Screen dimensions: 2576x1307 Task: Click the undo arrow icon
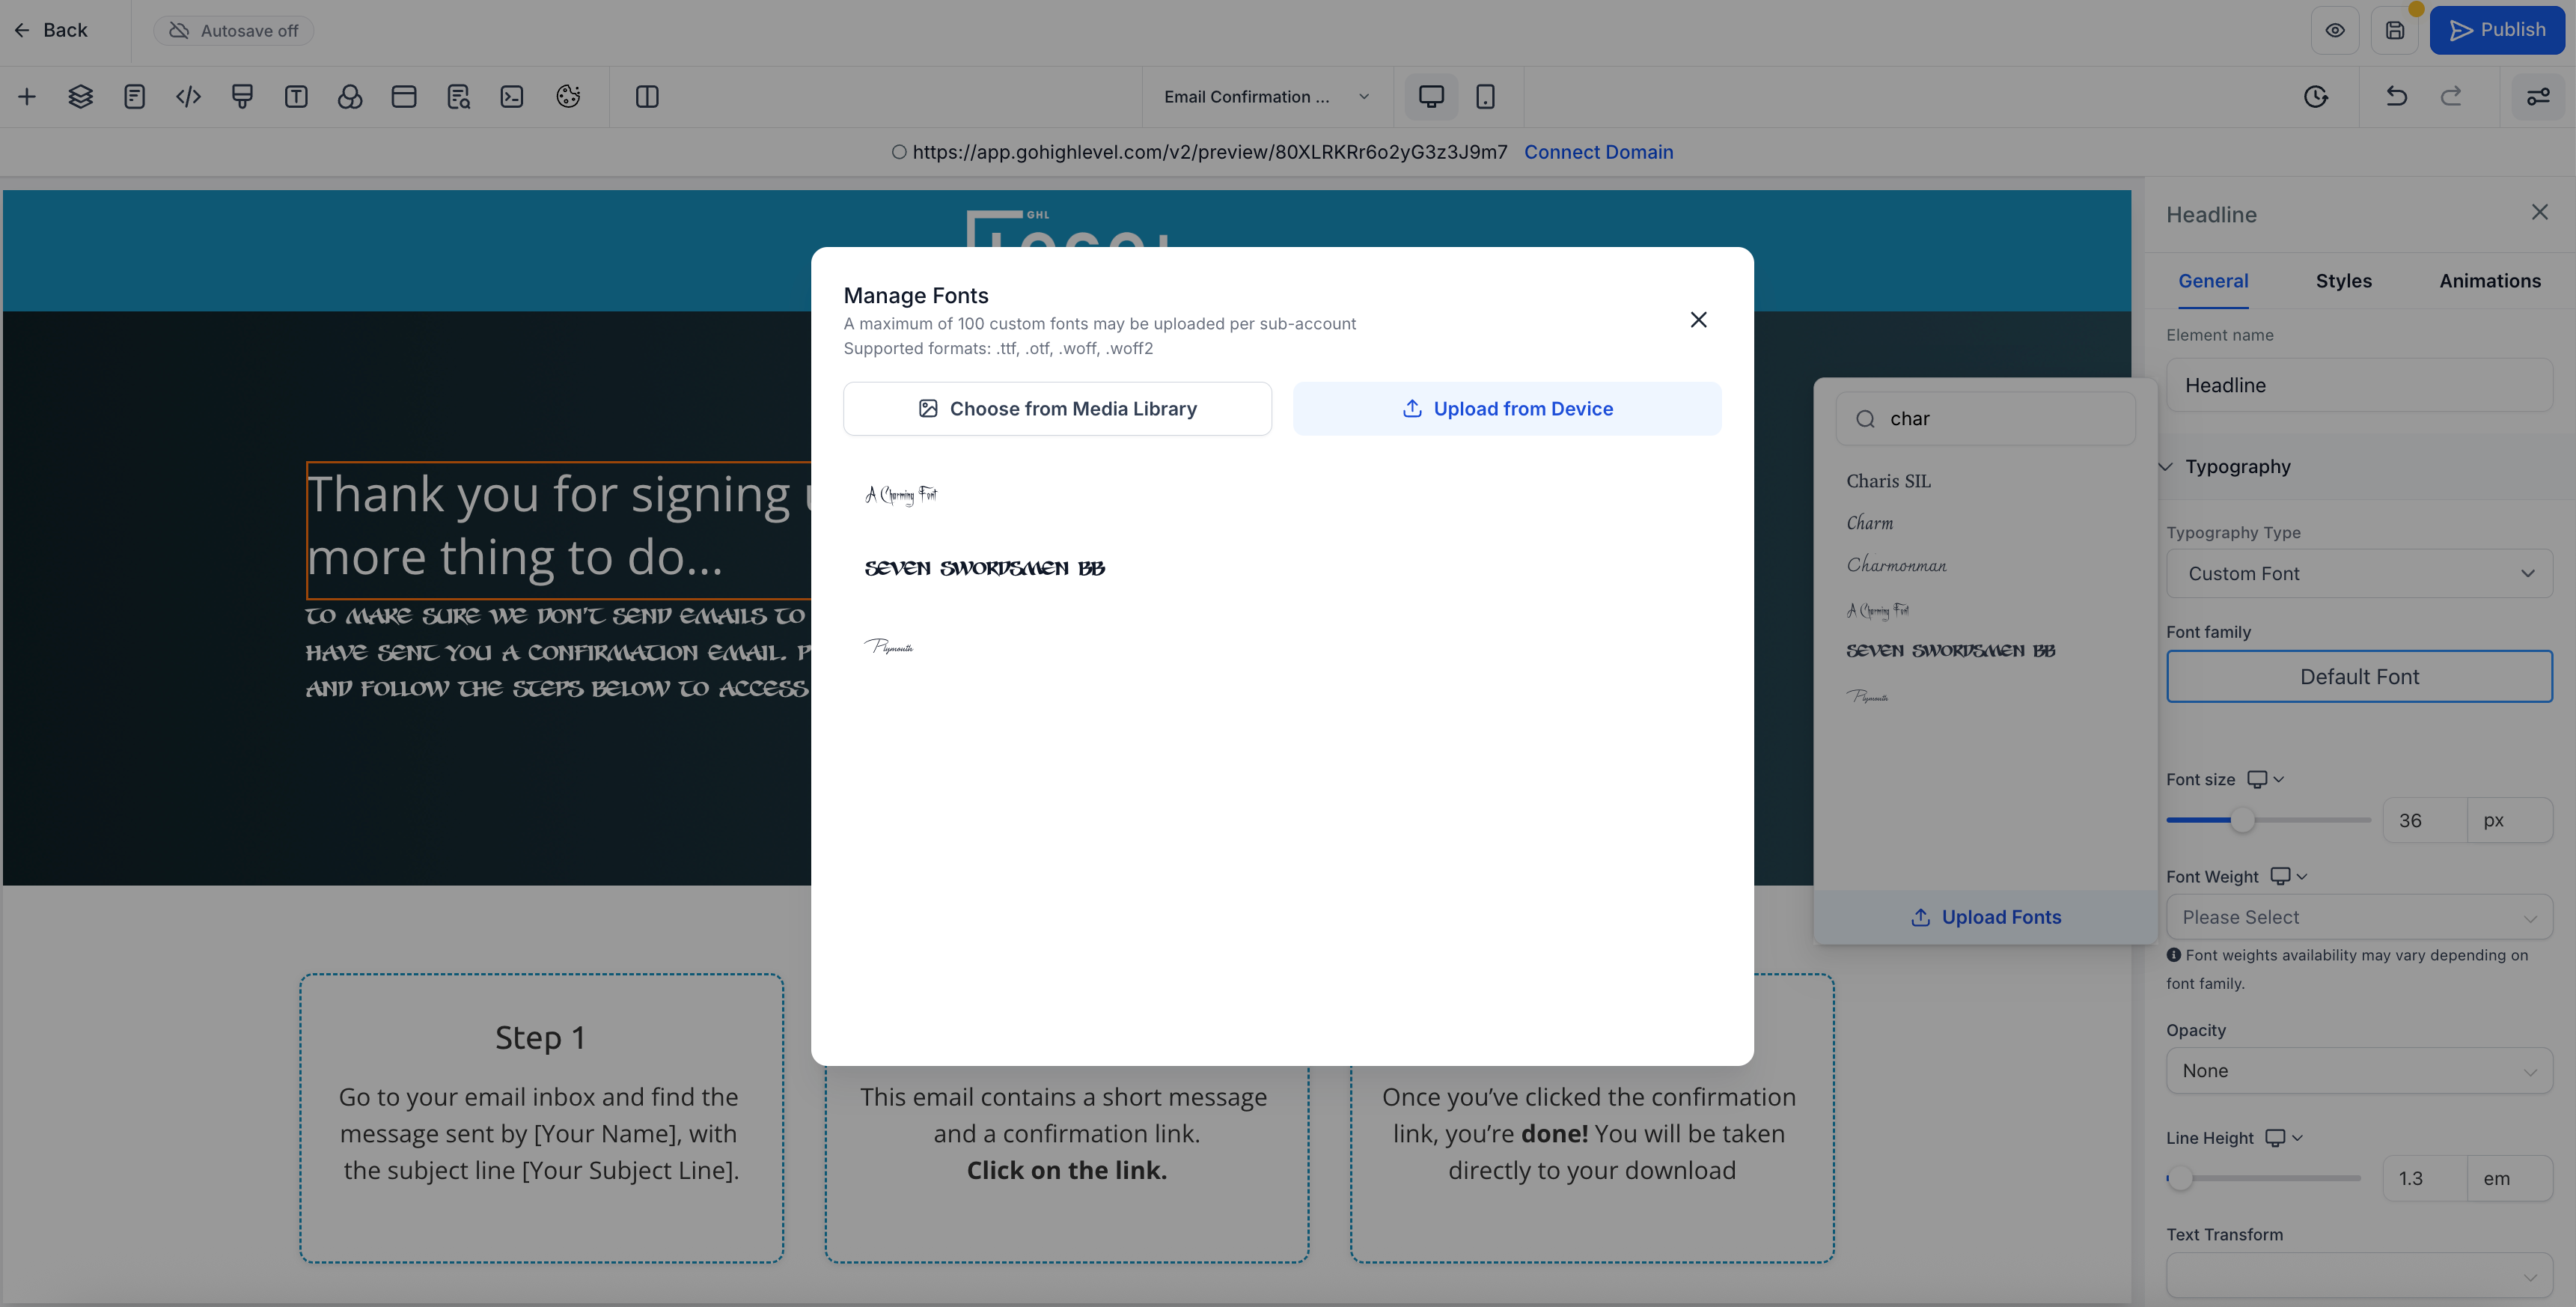[x=2396, y=96]
